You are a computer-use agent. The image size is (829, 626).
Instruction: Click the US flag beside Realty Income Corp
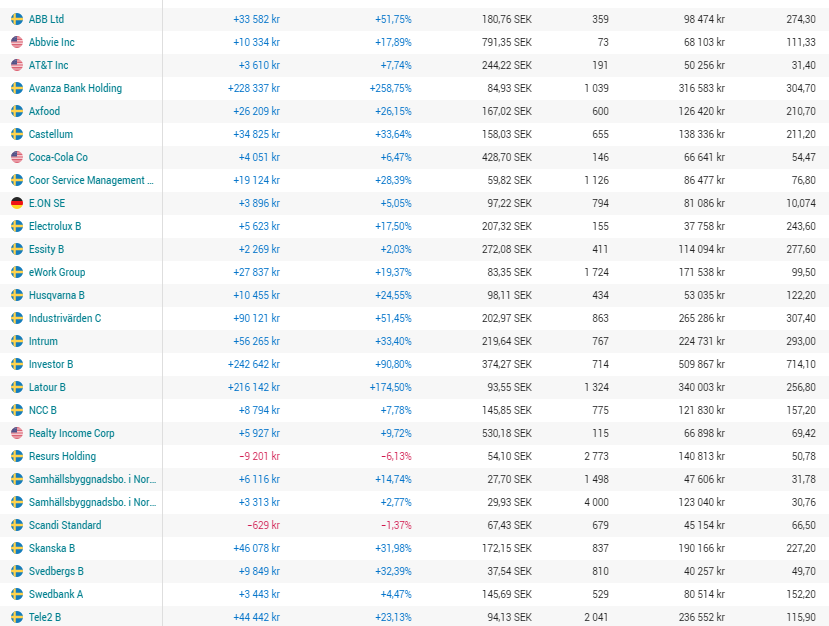pyautogui.click(x=17, y=433)
